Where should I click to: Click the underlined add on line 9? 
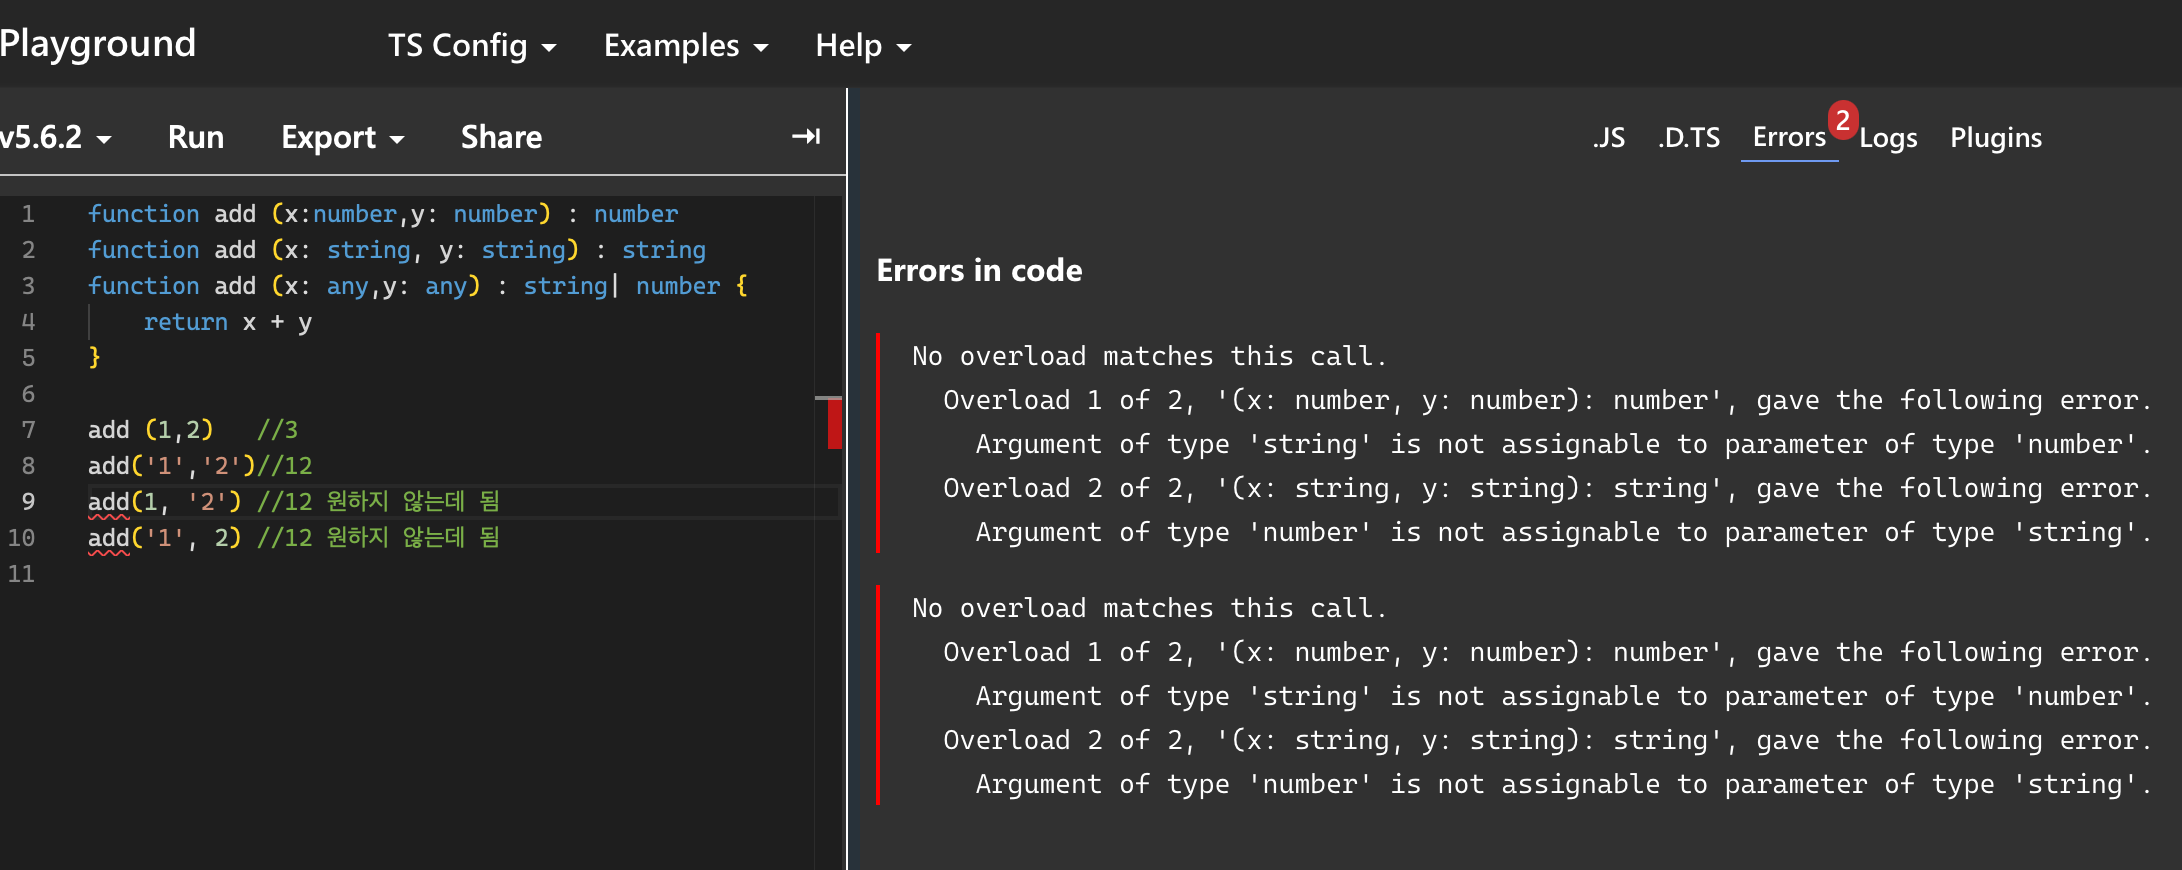[x=108, y=501]
